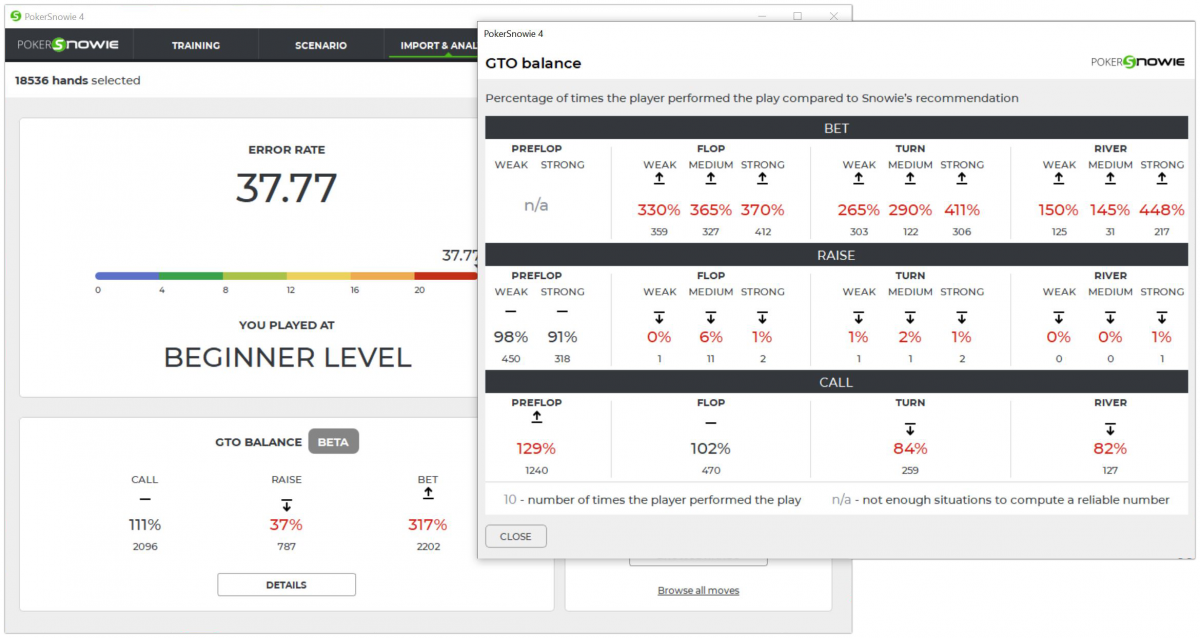Image resolution: width=1200 pixels, height=638 pixels.
Task: Click PokerSnowie app icon in title bar
Action: click(x=16, y=15)
